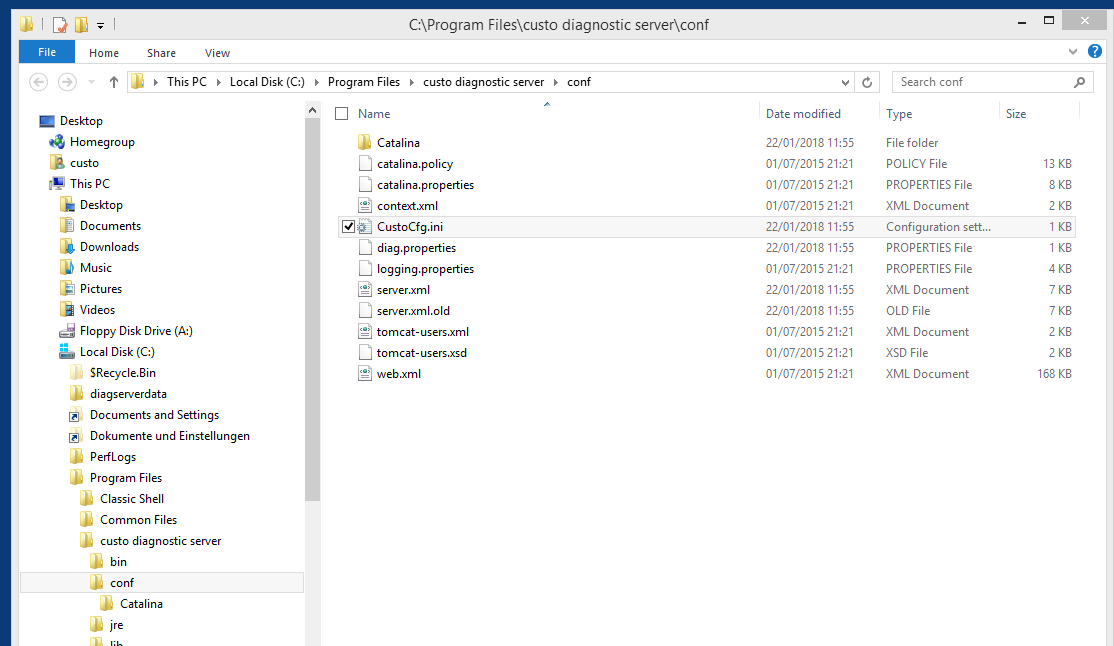Toggle the select-all checkbox beside the Name header
This screenshot has width=1114, height=646.
[x=342, y=114]
